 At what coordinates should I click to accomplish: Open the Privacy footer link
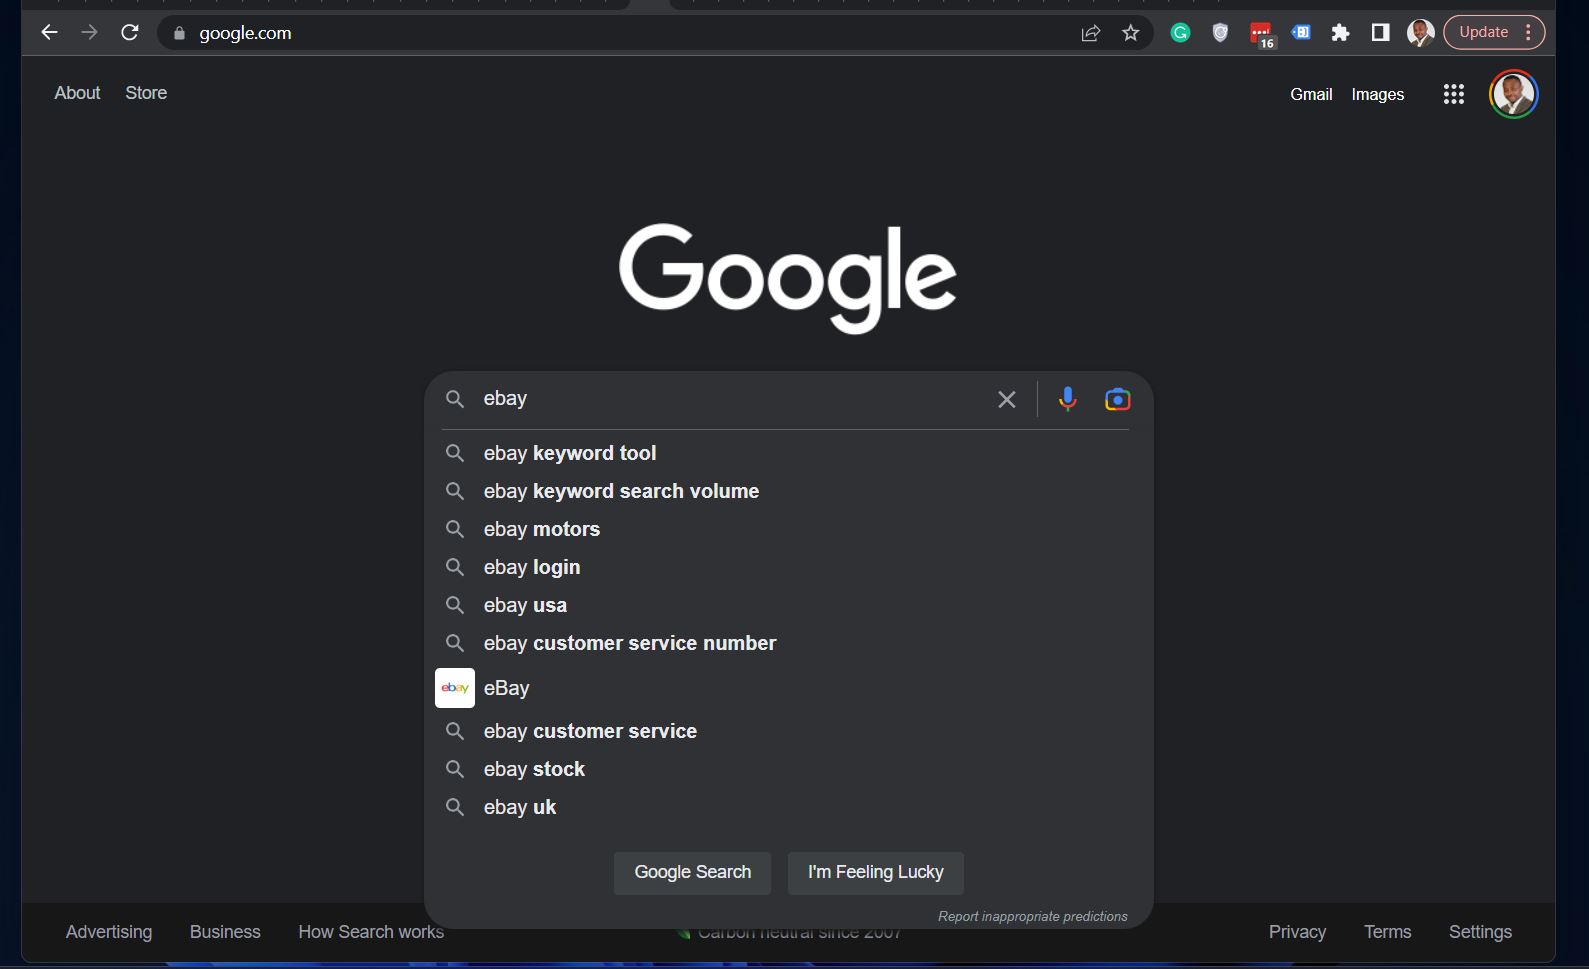[1297, 932]
